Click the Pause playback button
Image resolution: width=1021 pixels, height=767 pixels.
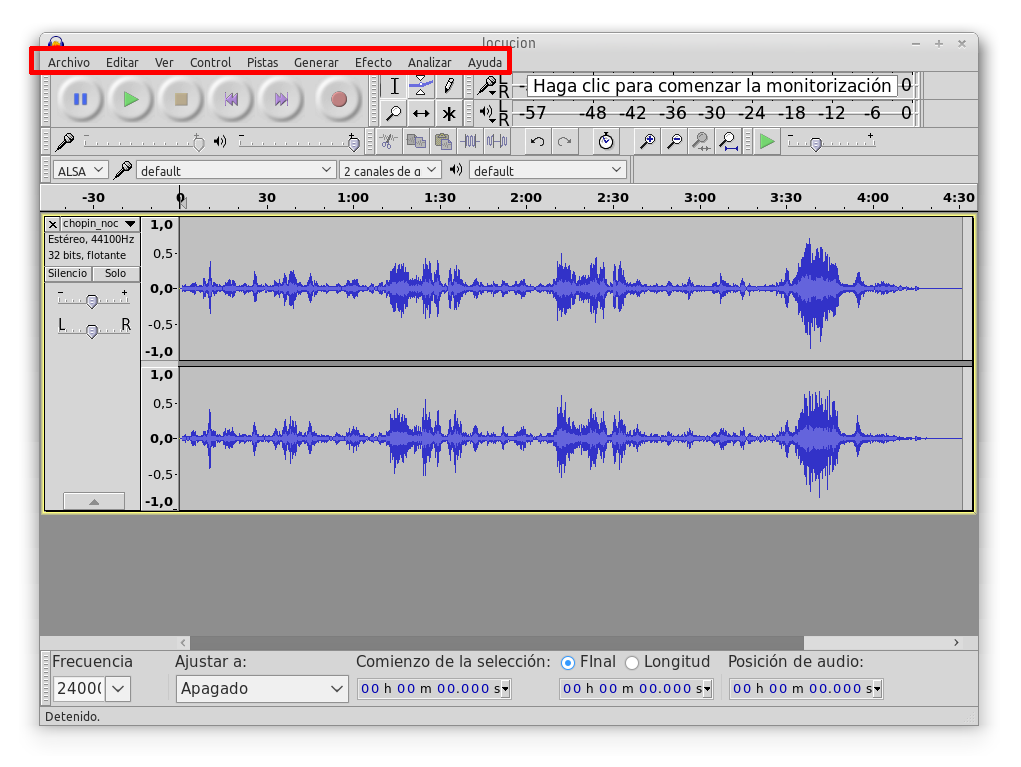coord(80,100)
